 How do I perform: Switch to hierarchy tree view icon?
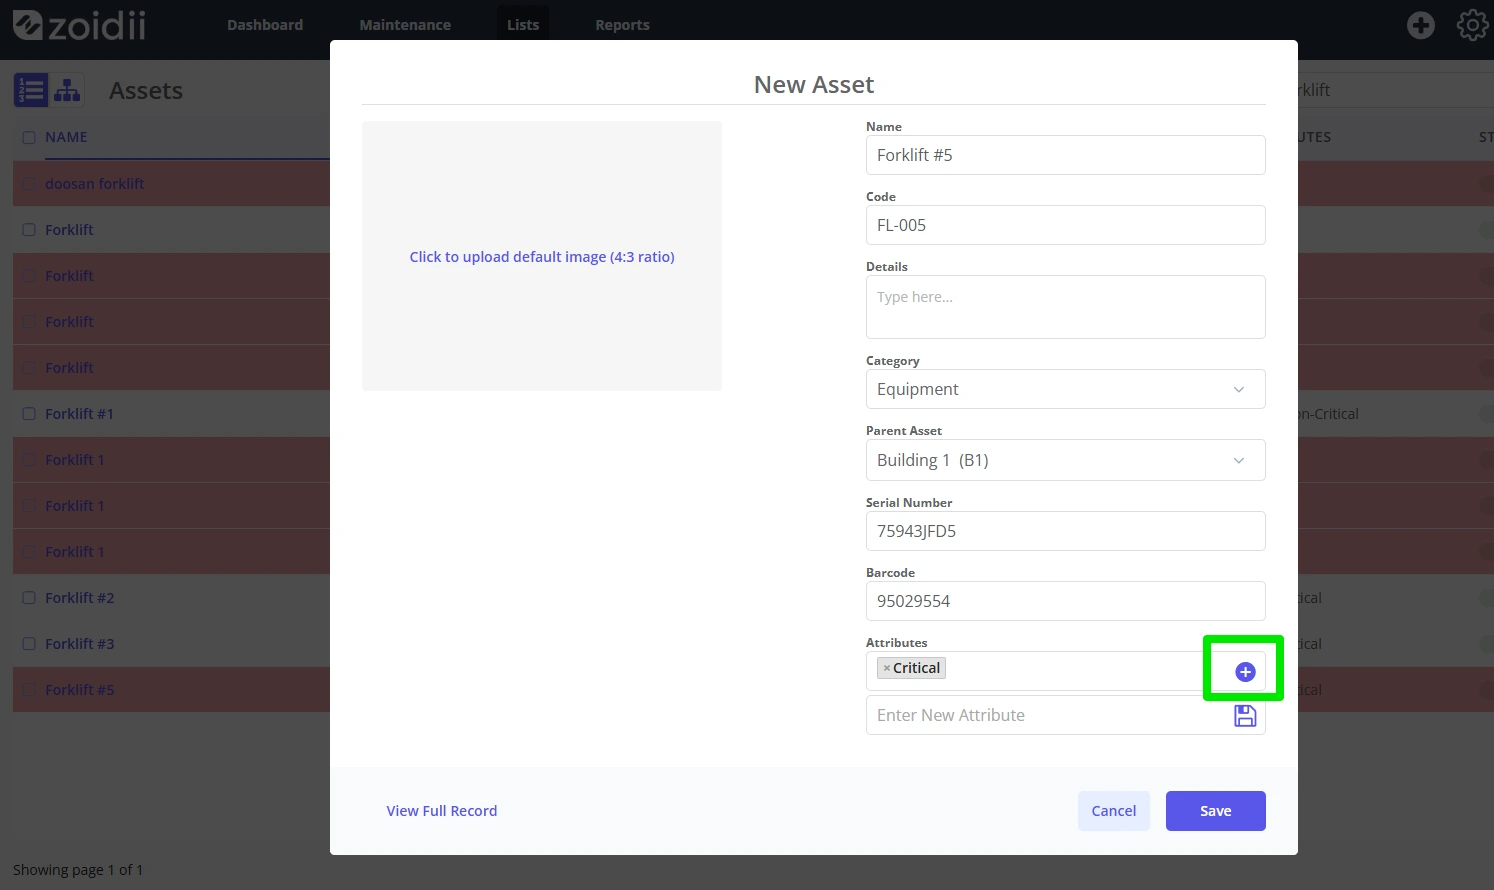(67, 90)
